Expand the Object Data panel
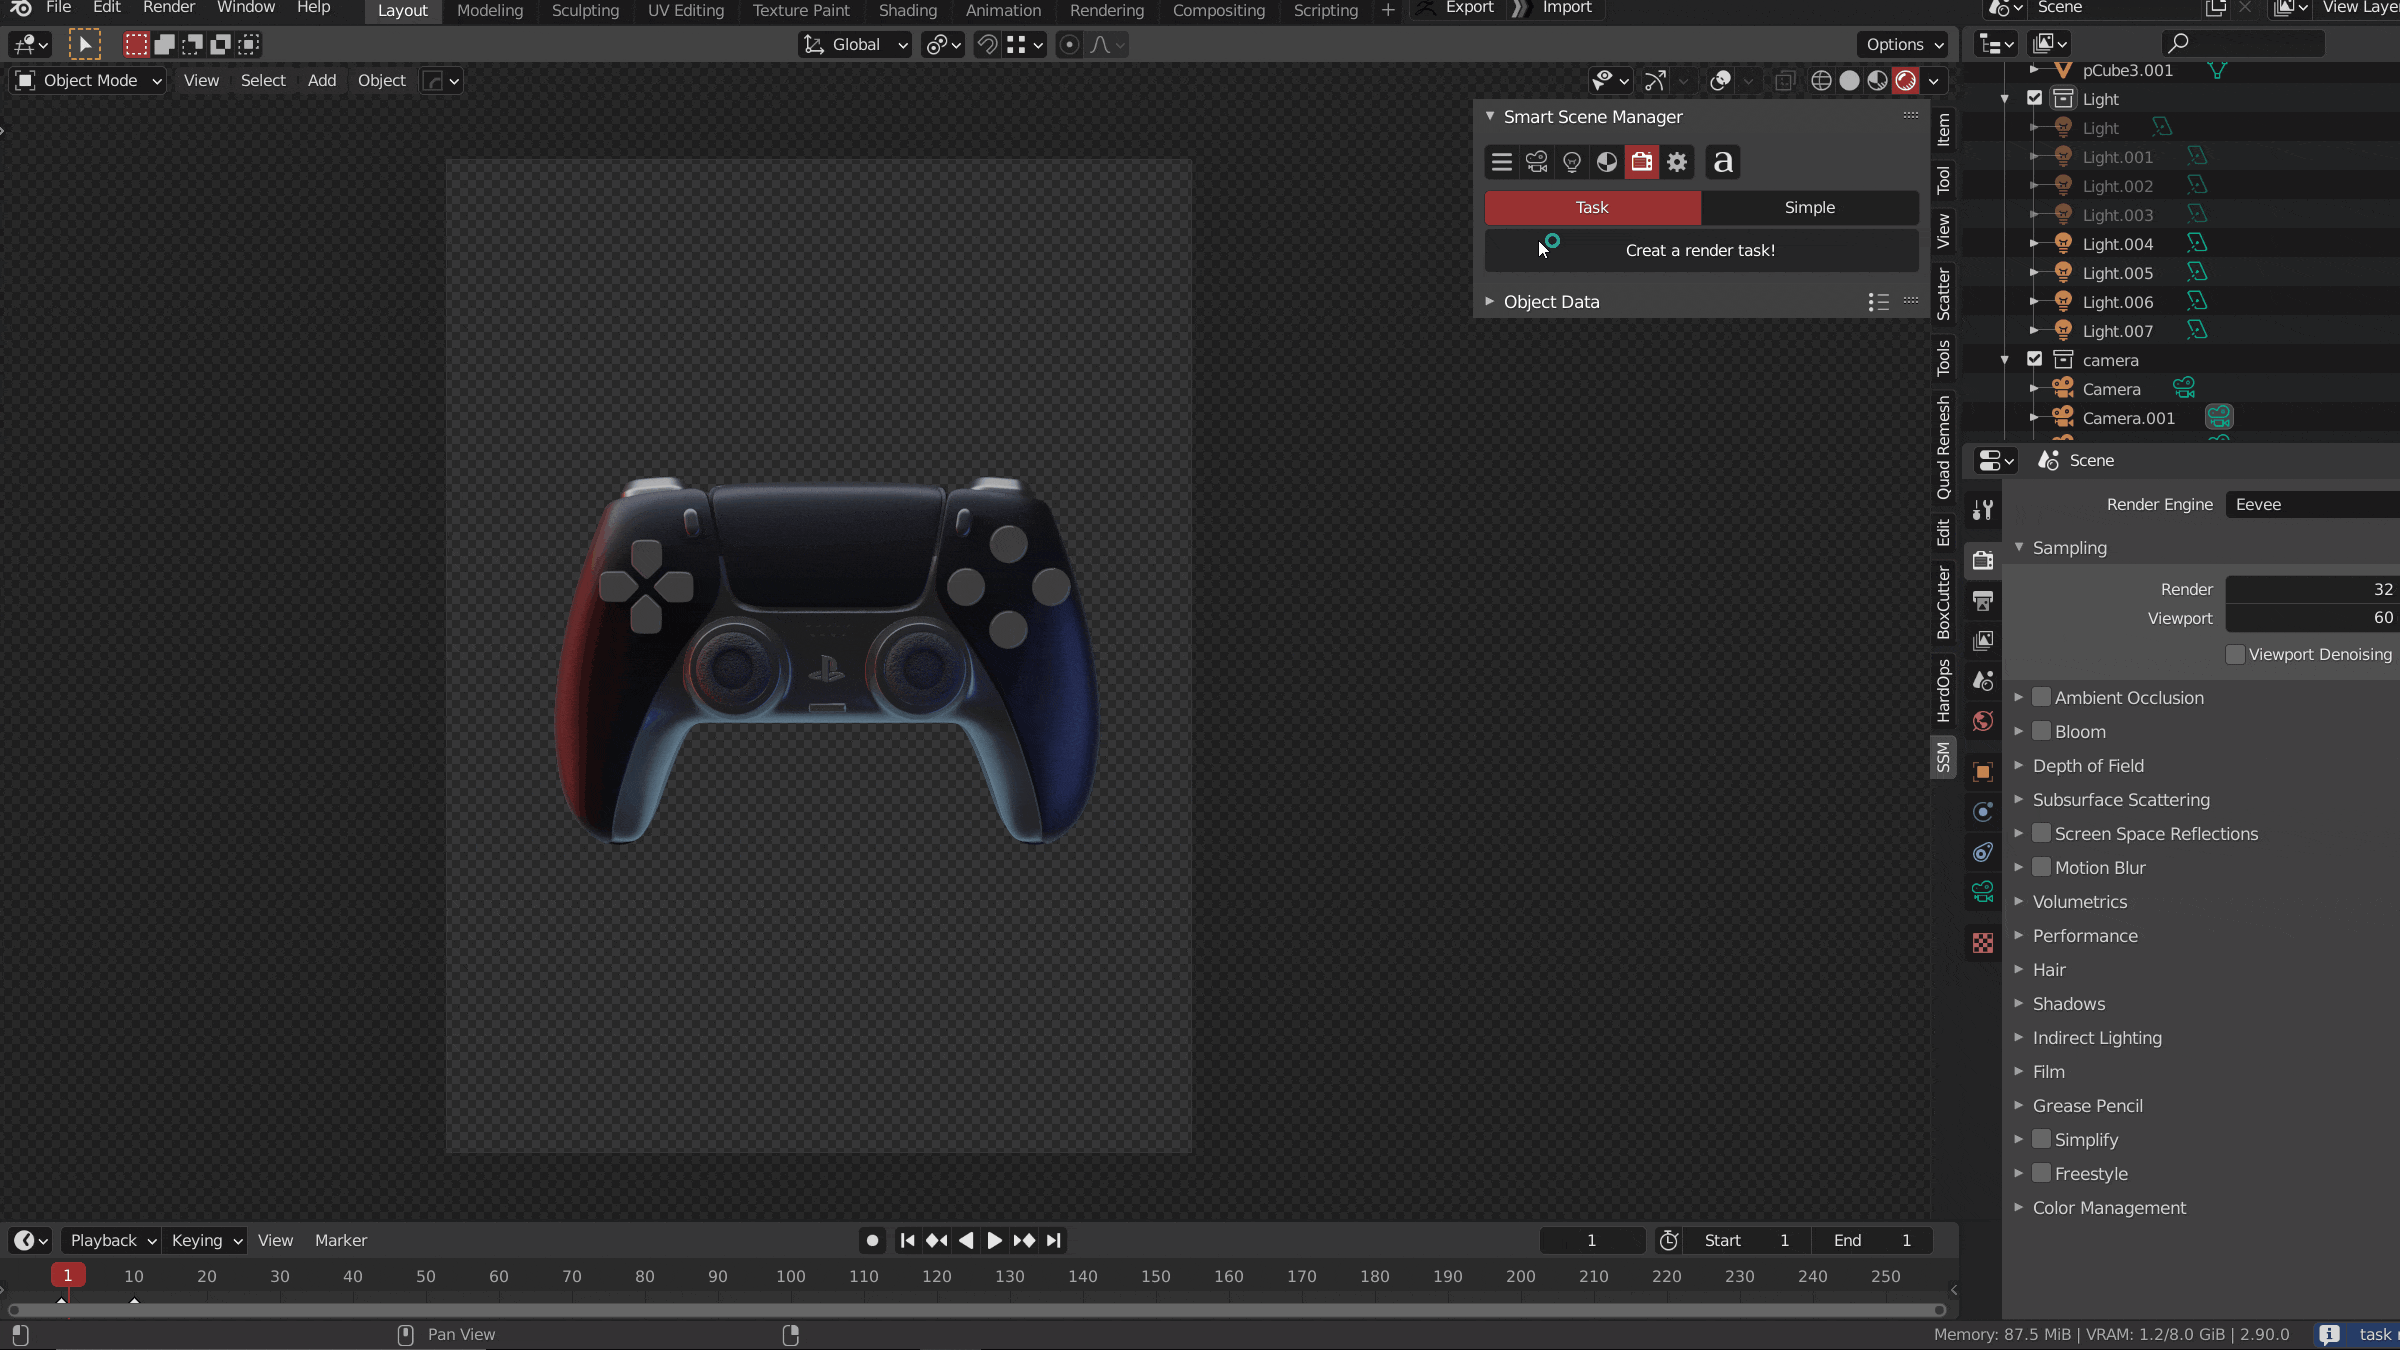The width and height of the screenshot is (2400, 1350). pos(1488,302)
